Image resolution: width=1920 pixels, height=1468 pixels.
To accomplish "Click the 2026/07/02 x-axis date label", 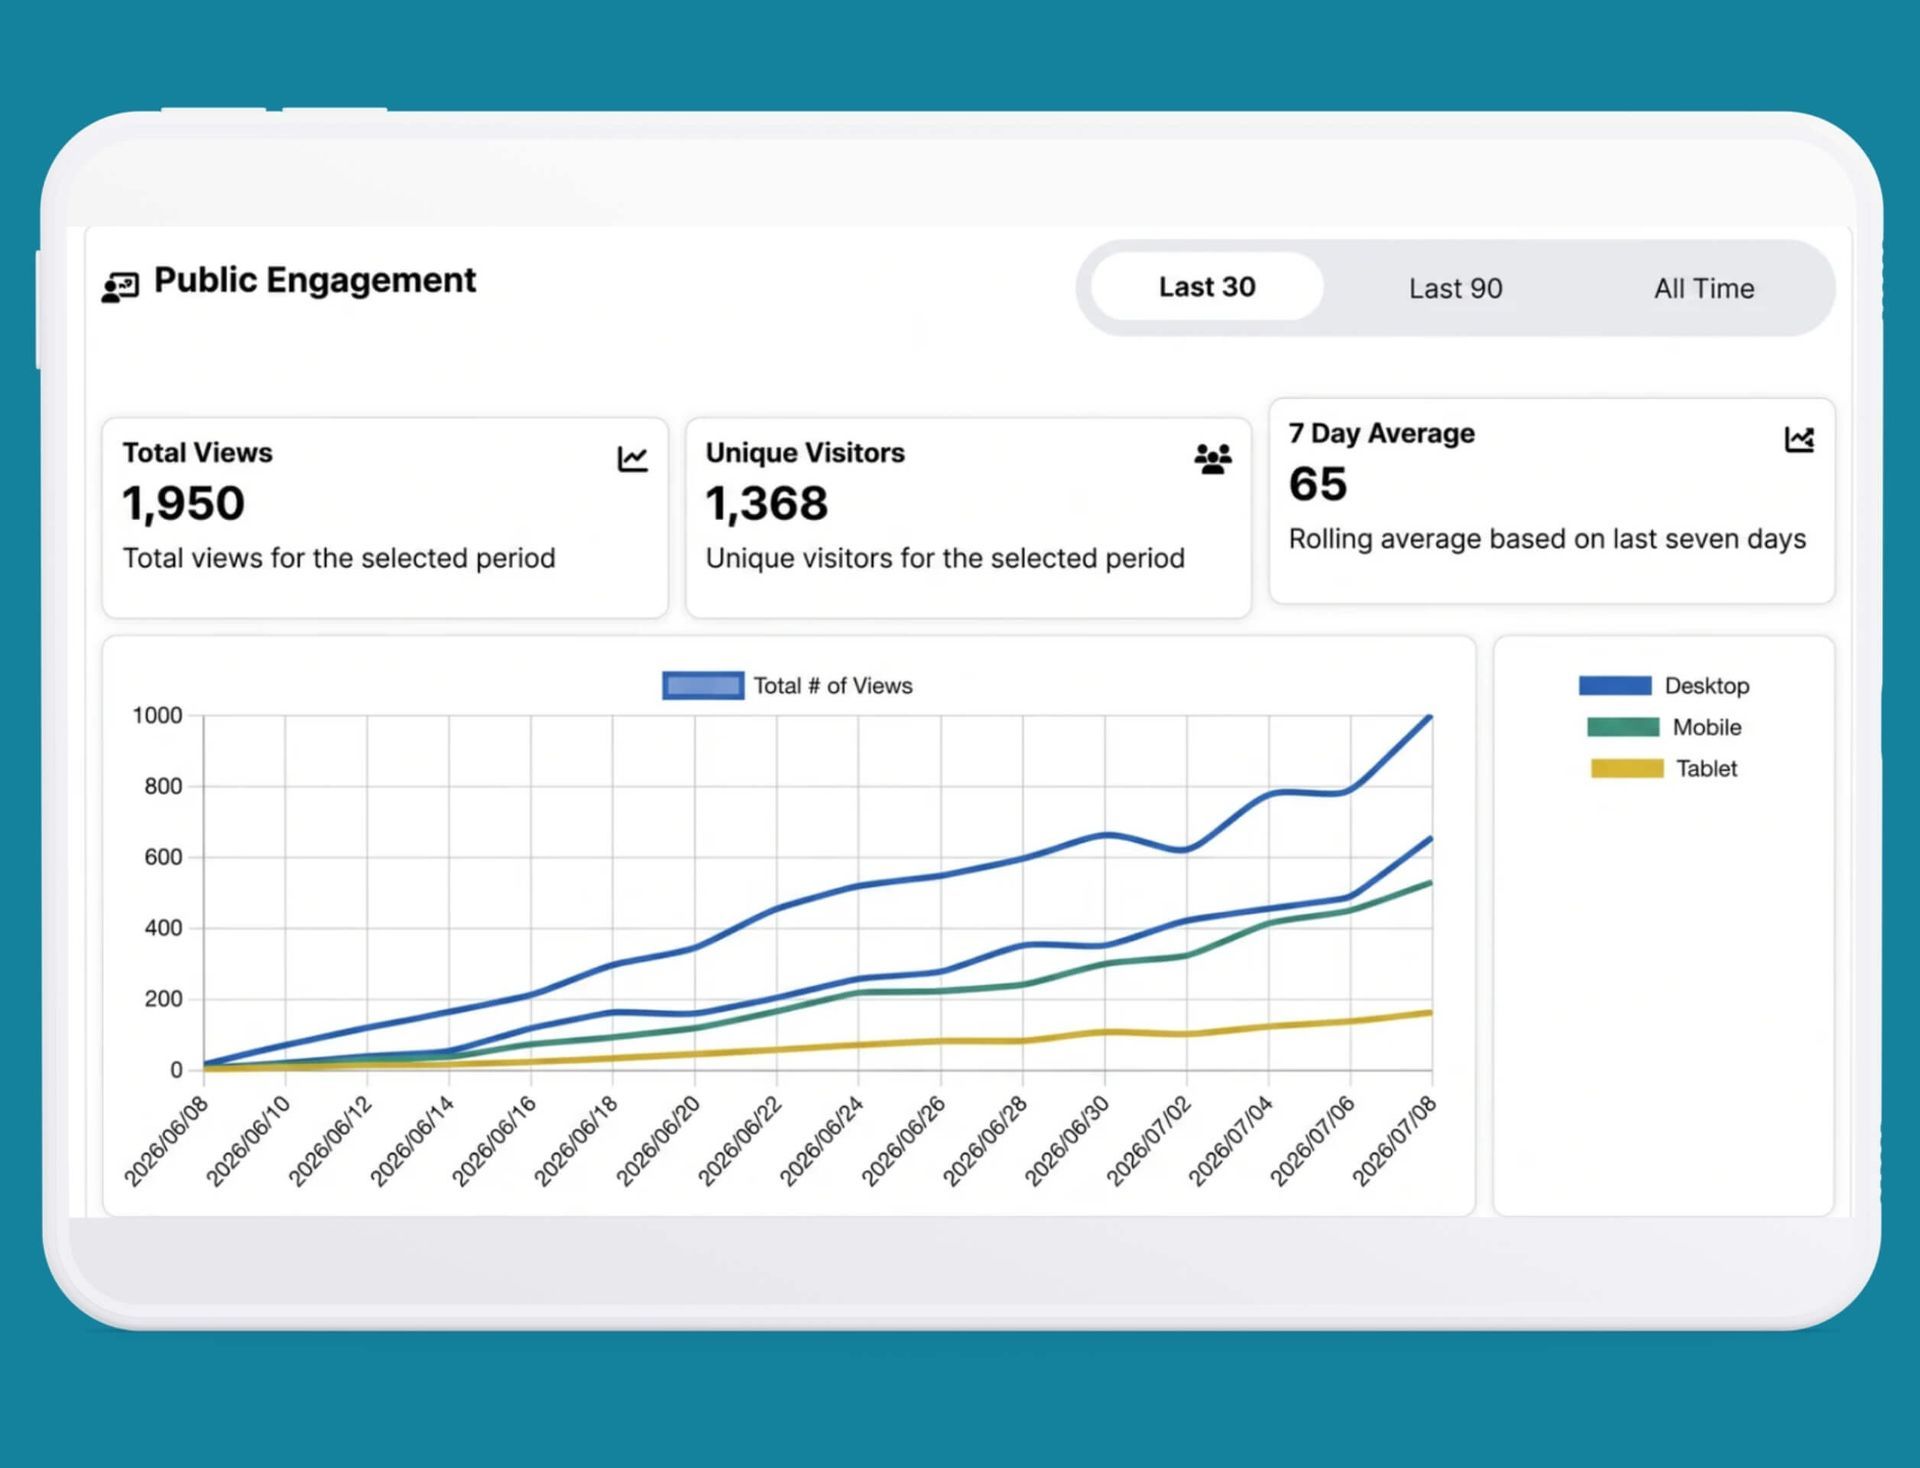I will point(1150,1141).
